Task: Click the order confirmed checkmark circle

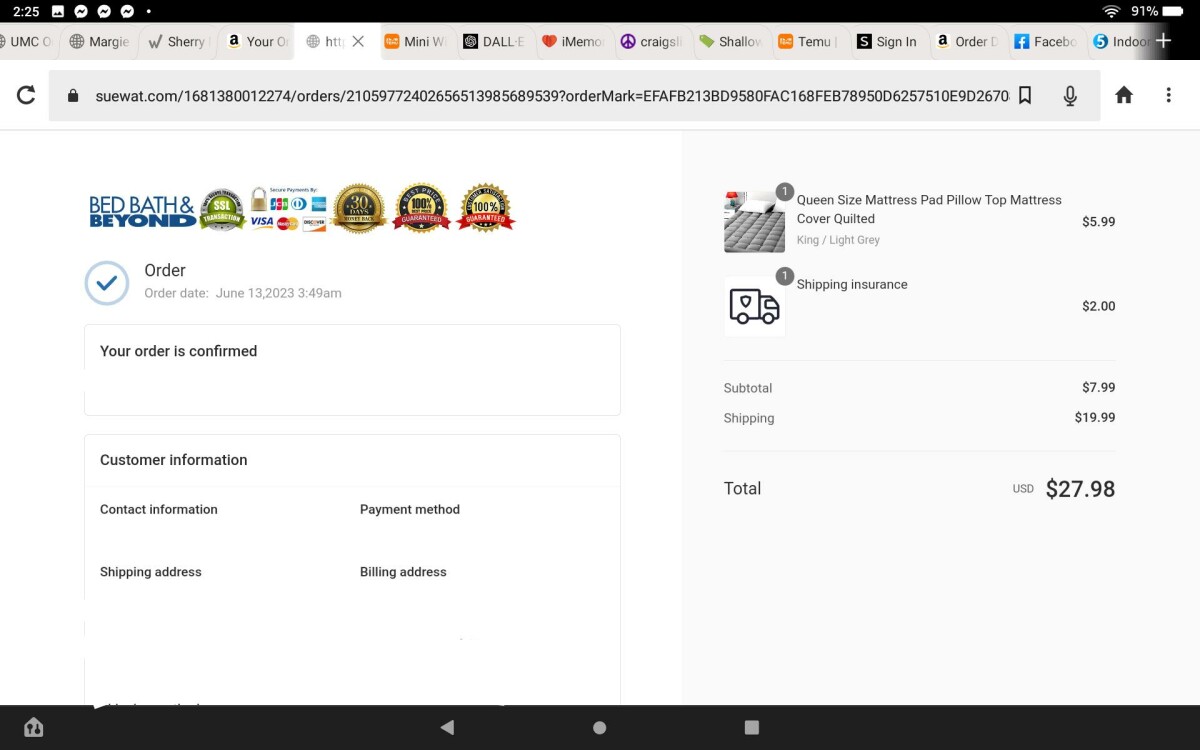Action: pyautogui.click(x=106, y=283)
